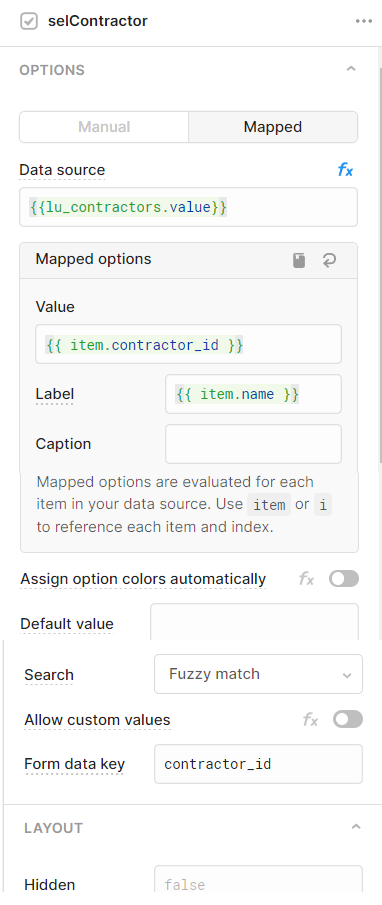
Task: Click the Value field with item.contractor_id
Action: [x=189, y=345]
